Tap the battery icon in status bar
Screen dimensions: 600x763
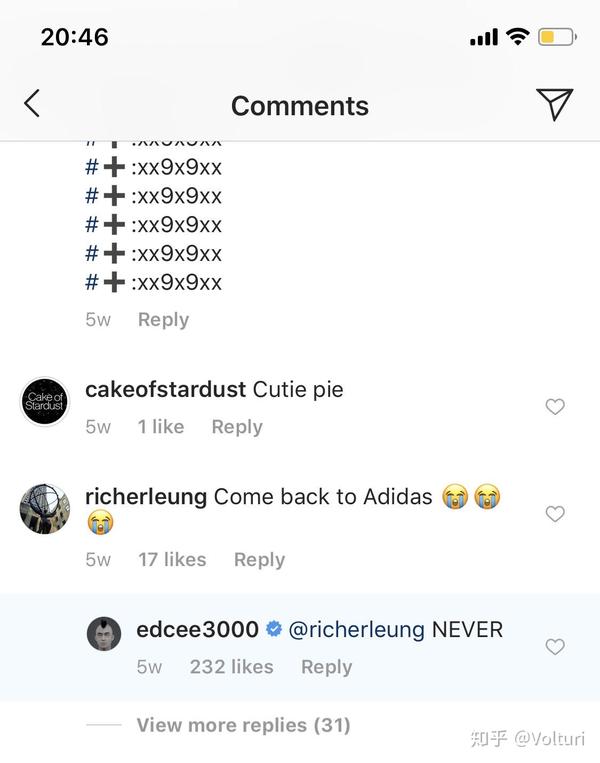point(556,37)
